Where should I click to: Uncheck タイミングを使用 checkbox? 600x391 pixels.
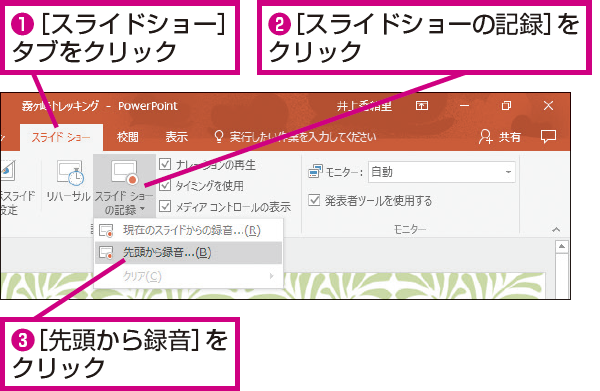click(165, 185)
